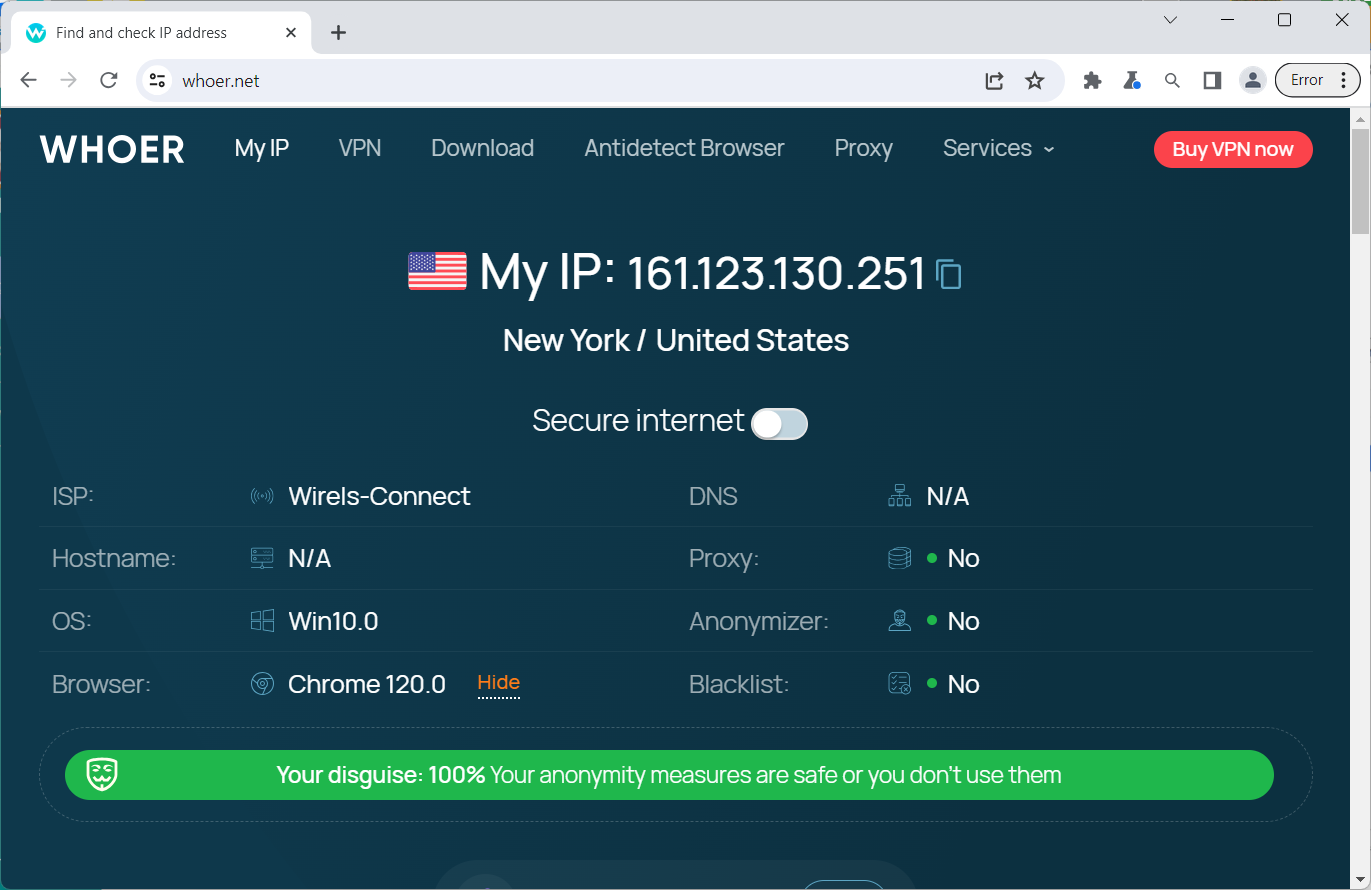Viewport: 1371px width, 890px height.
Task: Click the IP address 161.123.130.251 text
Action: pos(776,273)
